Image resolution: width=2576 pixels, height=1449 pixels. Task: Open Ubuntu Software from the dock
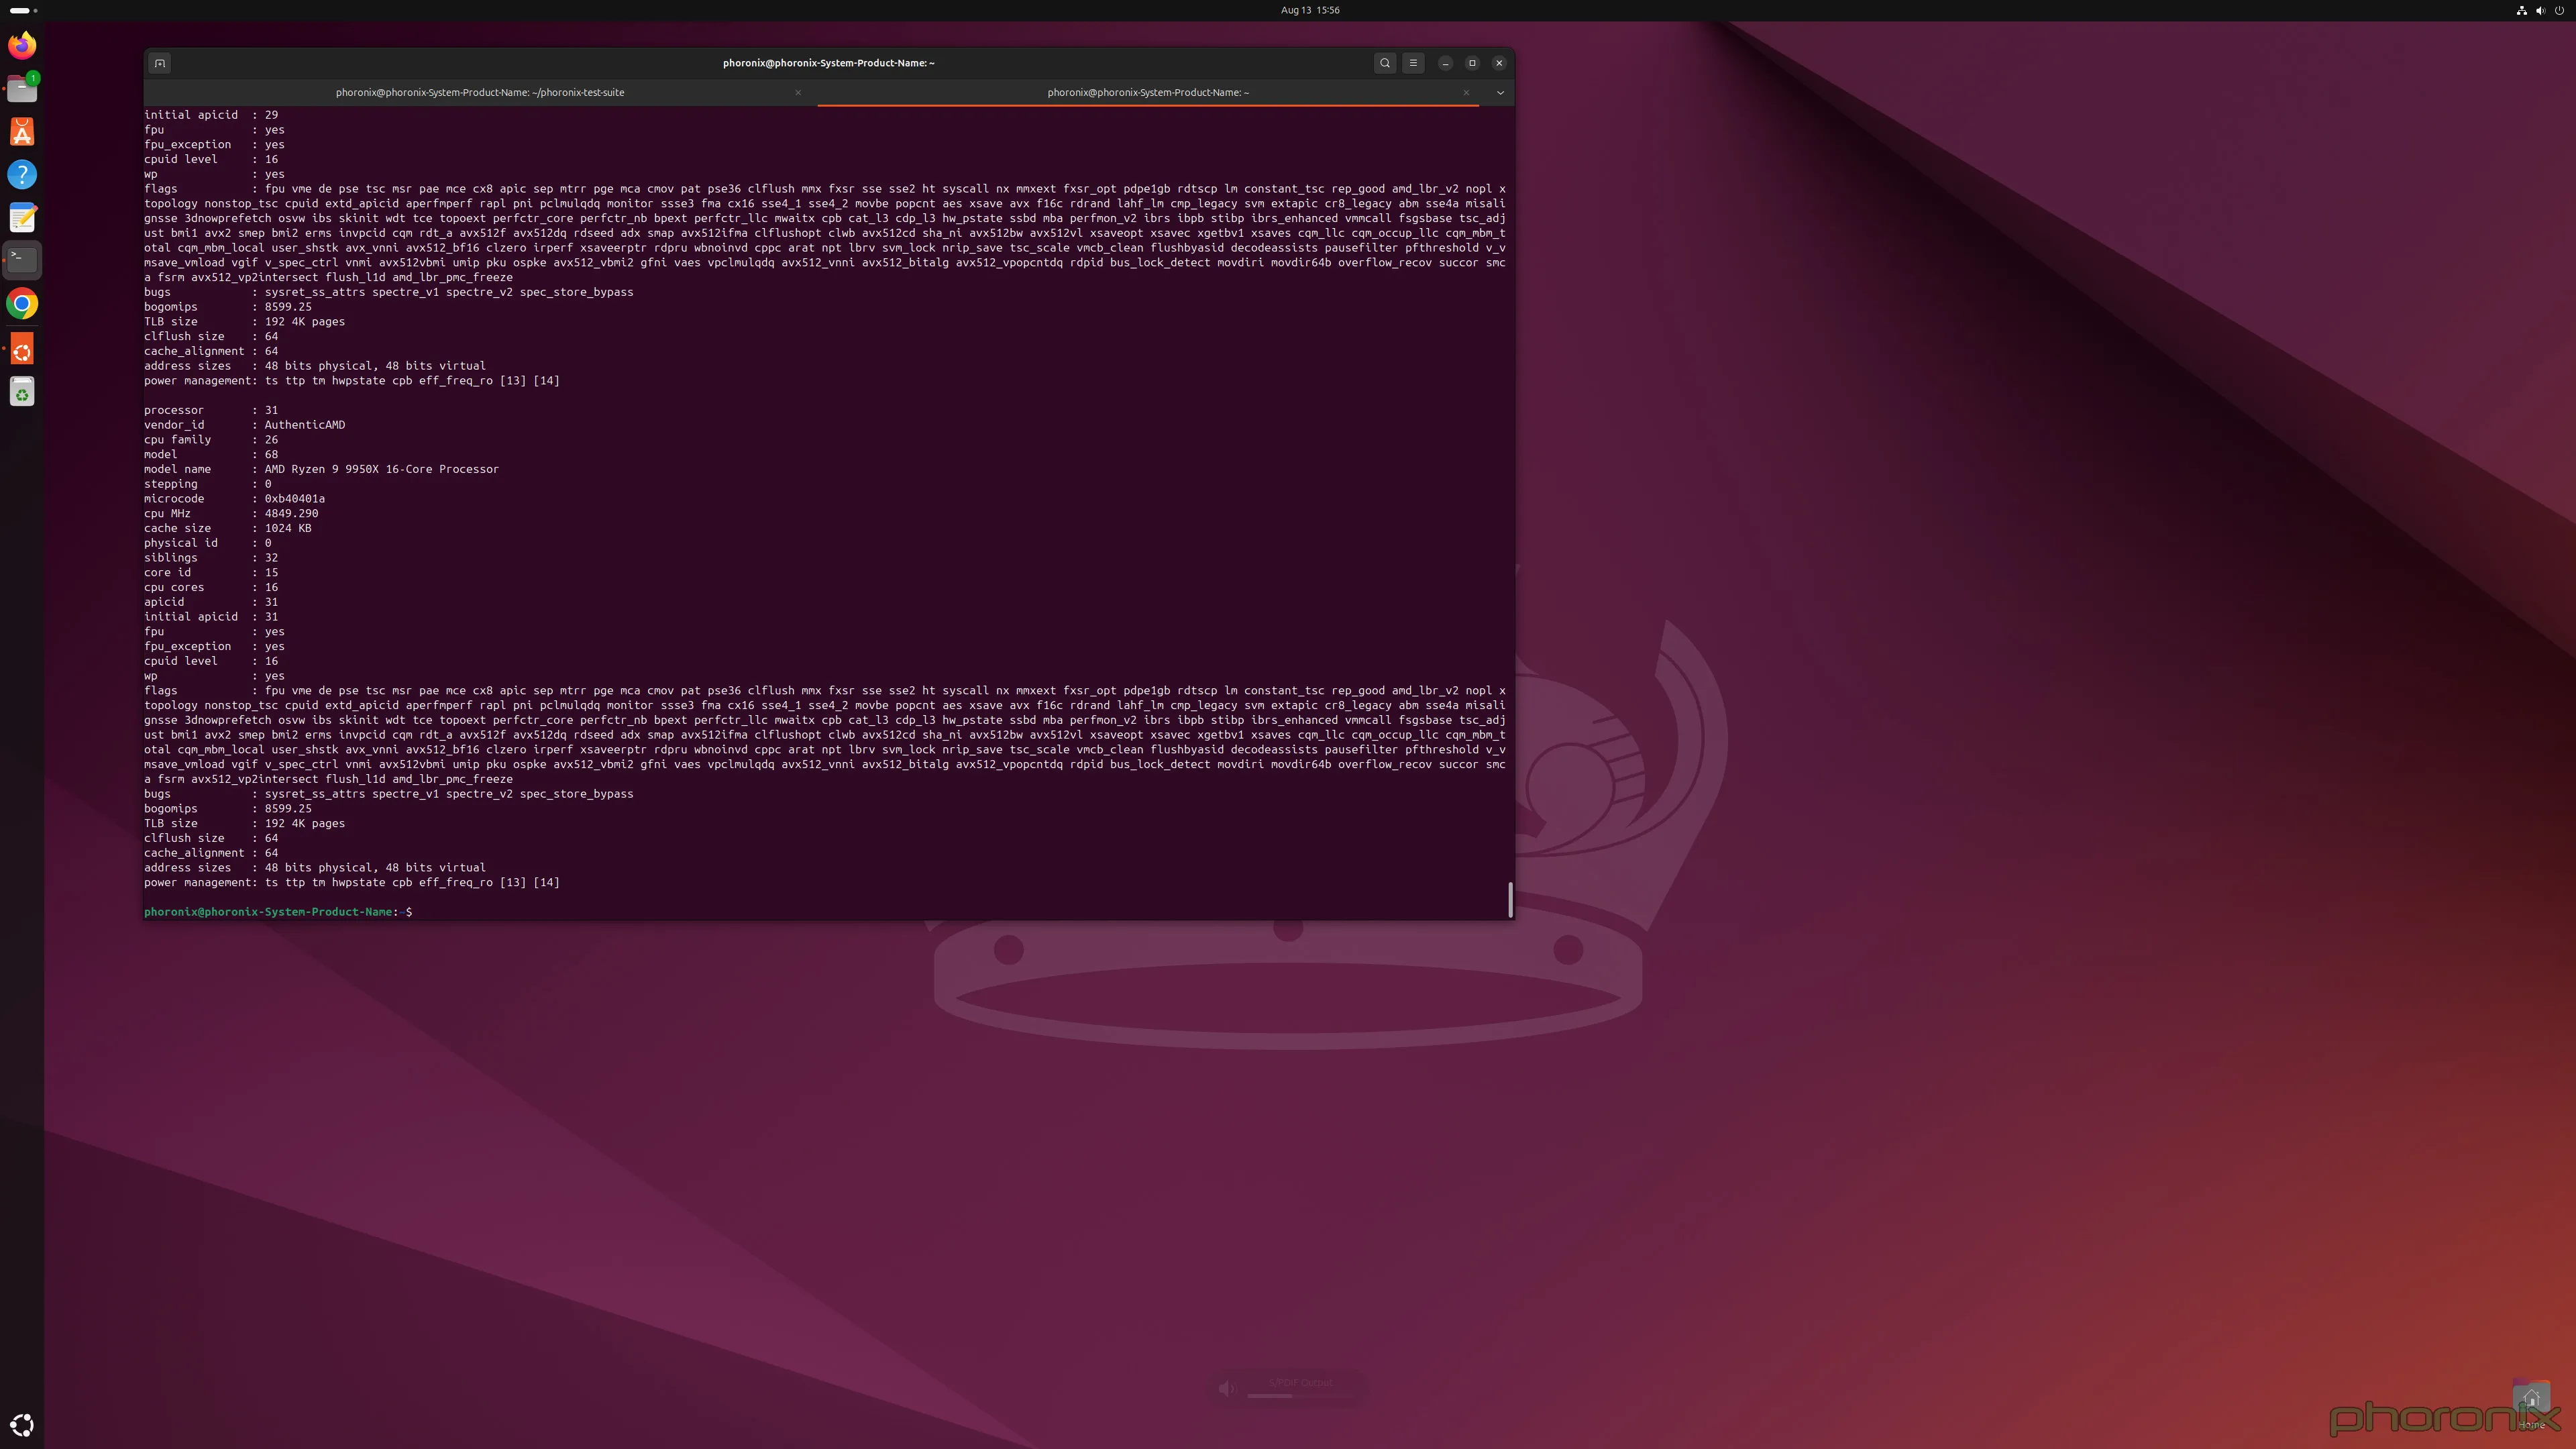click(x=22, y=131)
